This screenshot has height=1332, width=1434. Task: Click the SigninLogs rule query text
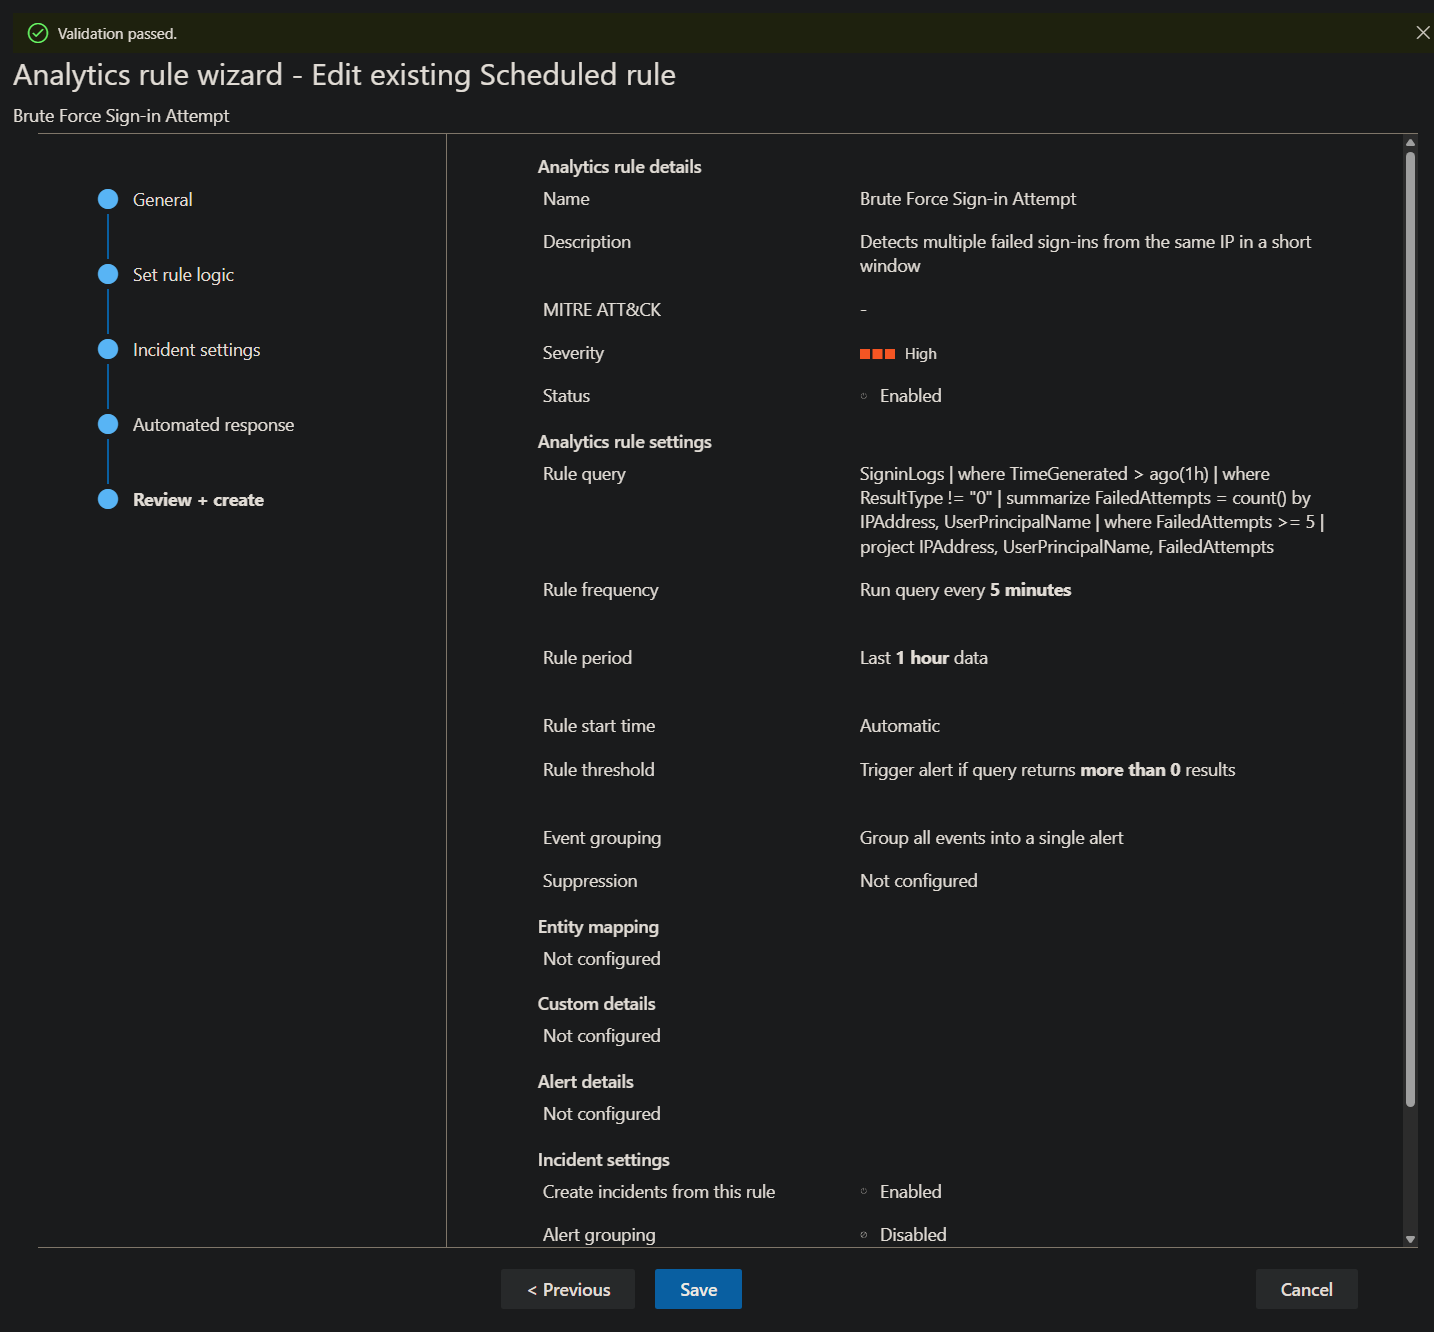1092,510
